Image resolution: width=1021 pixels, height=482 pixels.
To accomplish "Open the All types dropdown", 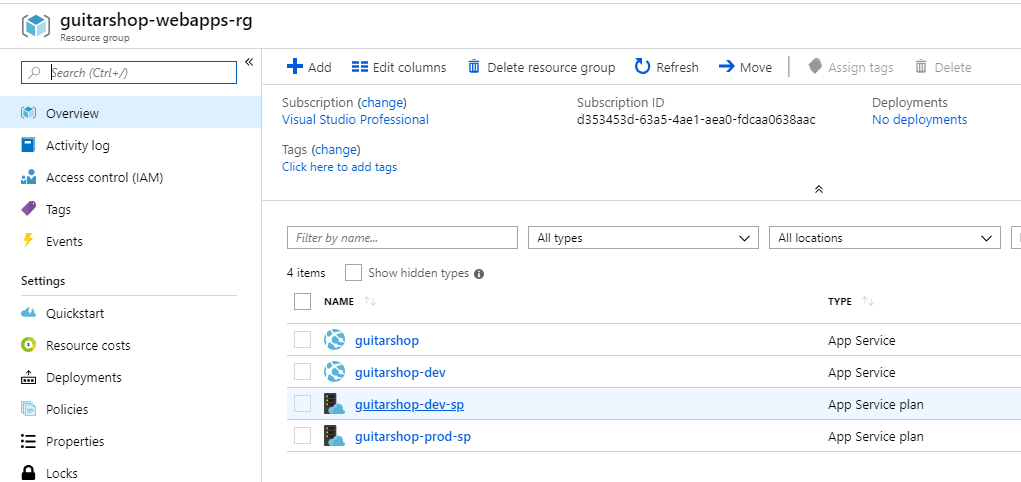I will 643,238.
